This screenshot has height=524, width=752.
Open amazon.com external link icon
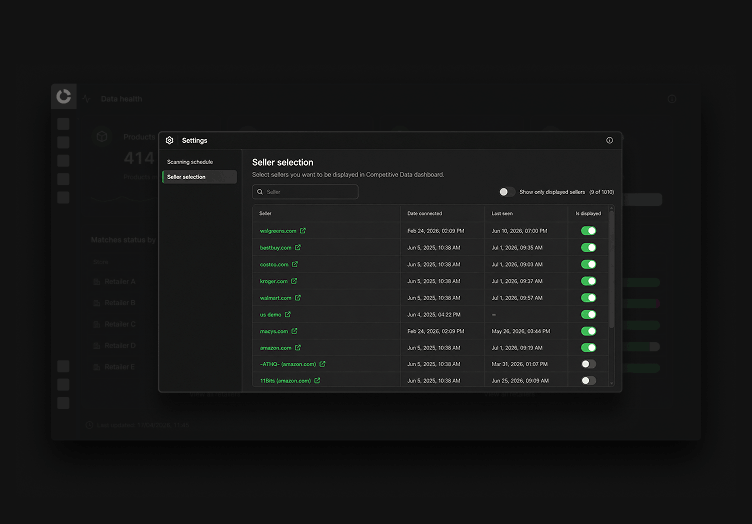click(298, 348)
